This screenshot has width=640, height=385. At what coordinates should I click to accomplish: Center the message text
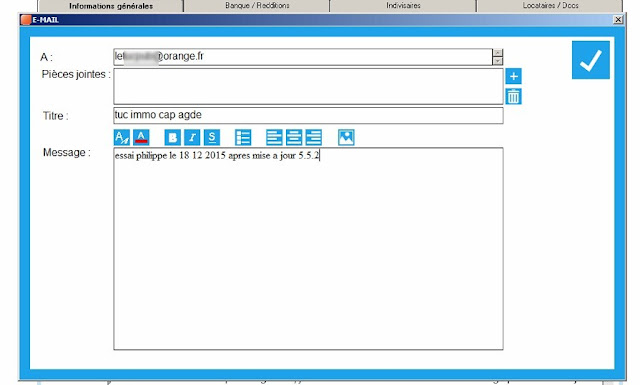[294, 138]
